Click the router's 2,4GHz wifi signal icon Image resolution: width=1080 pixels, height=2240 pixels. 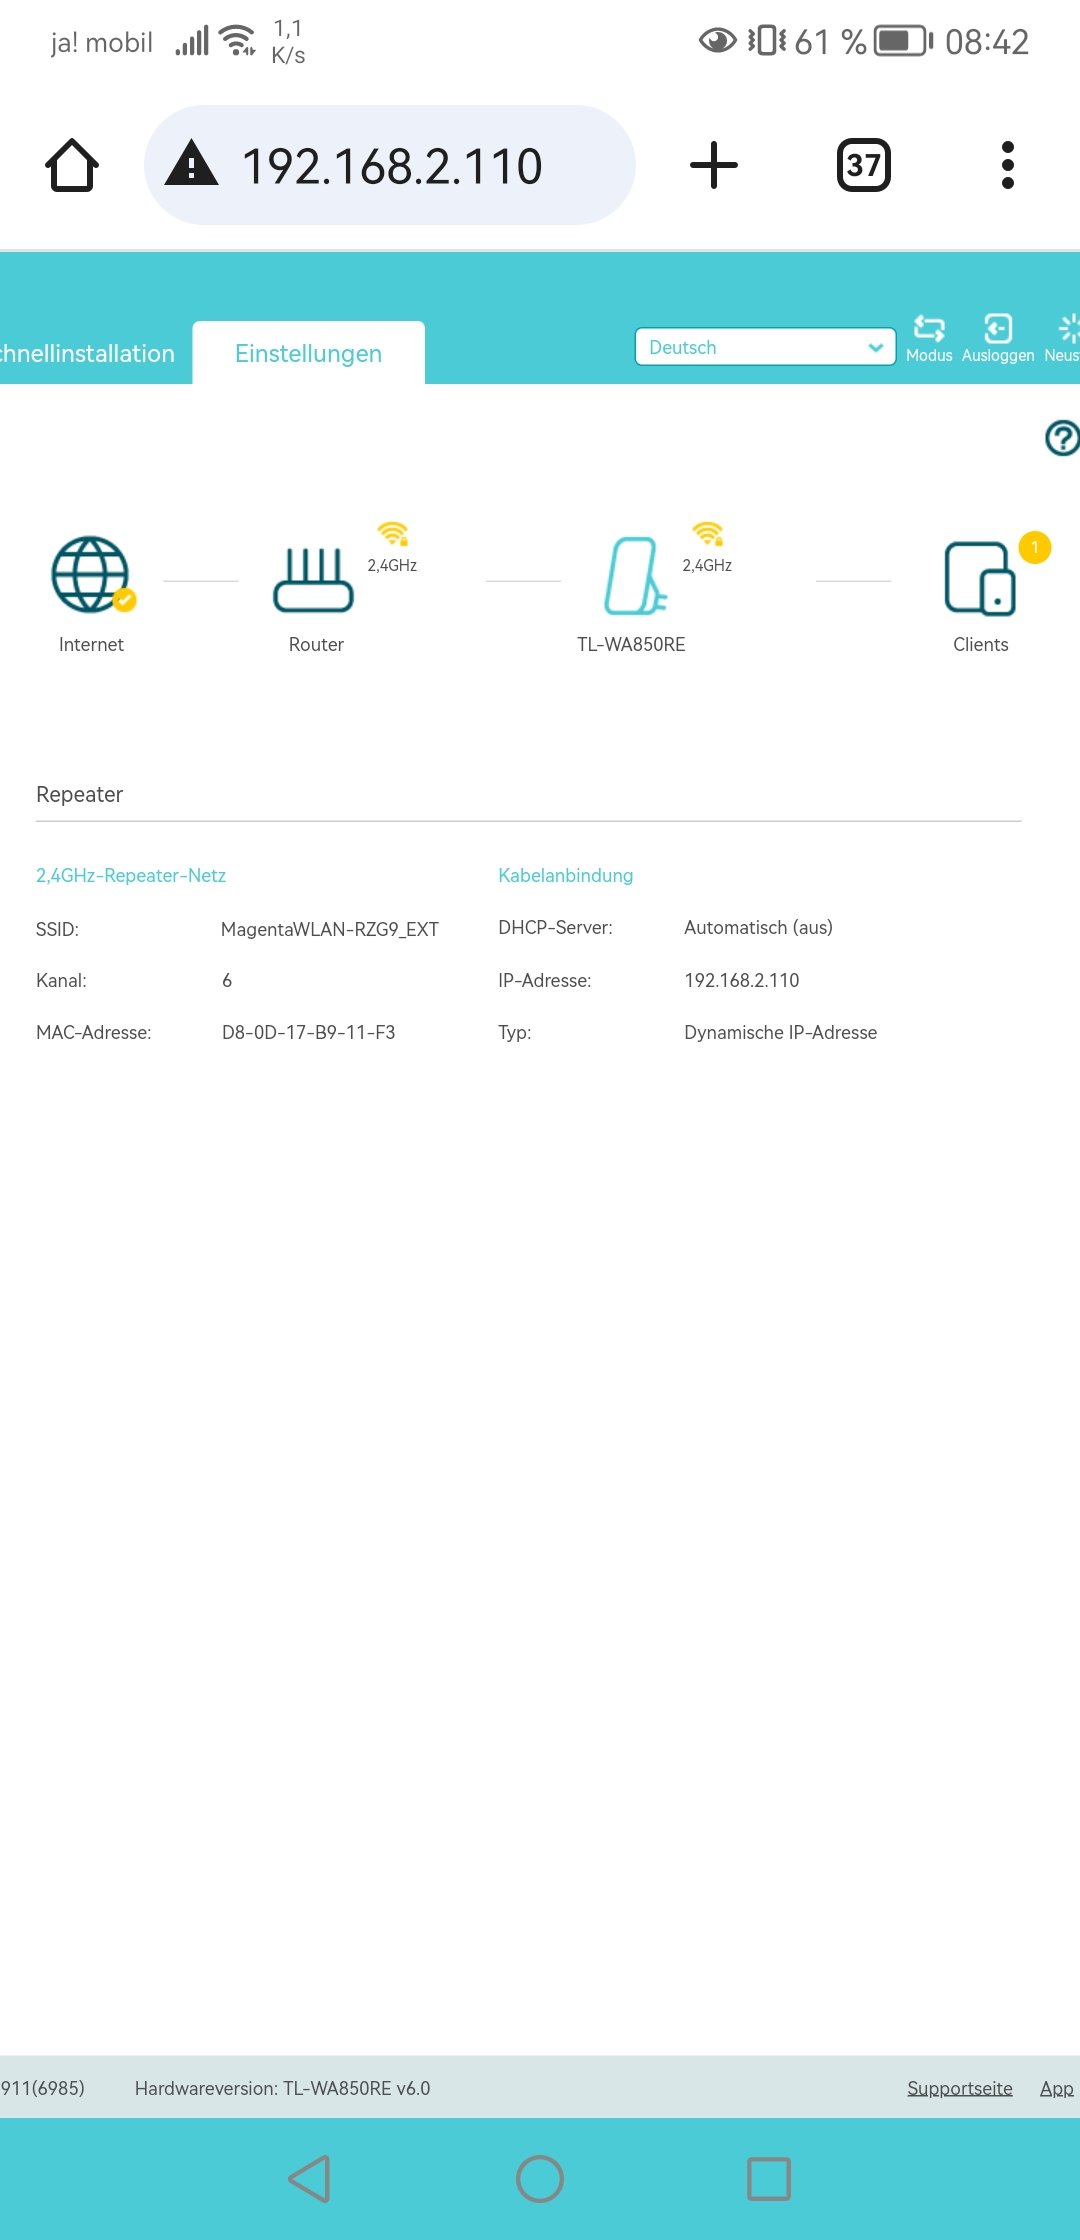[393, 534]
